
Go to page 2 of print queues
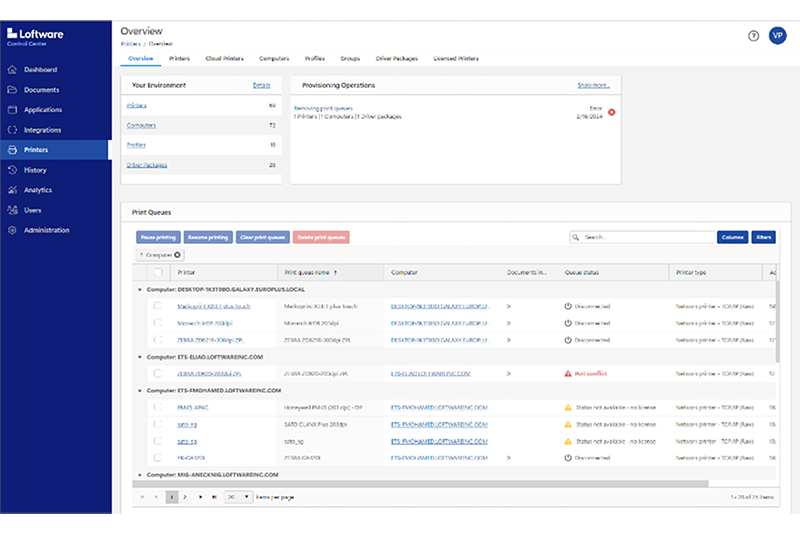185,497
